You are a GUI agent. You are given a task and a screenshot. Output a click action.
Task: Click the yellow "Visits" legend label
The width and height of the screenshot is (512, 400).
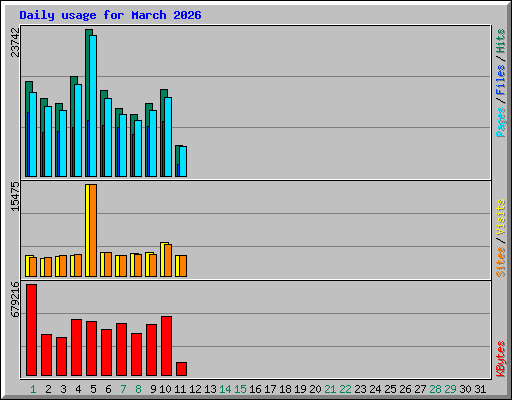[500, 218]
